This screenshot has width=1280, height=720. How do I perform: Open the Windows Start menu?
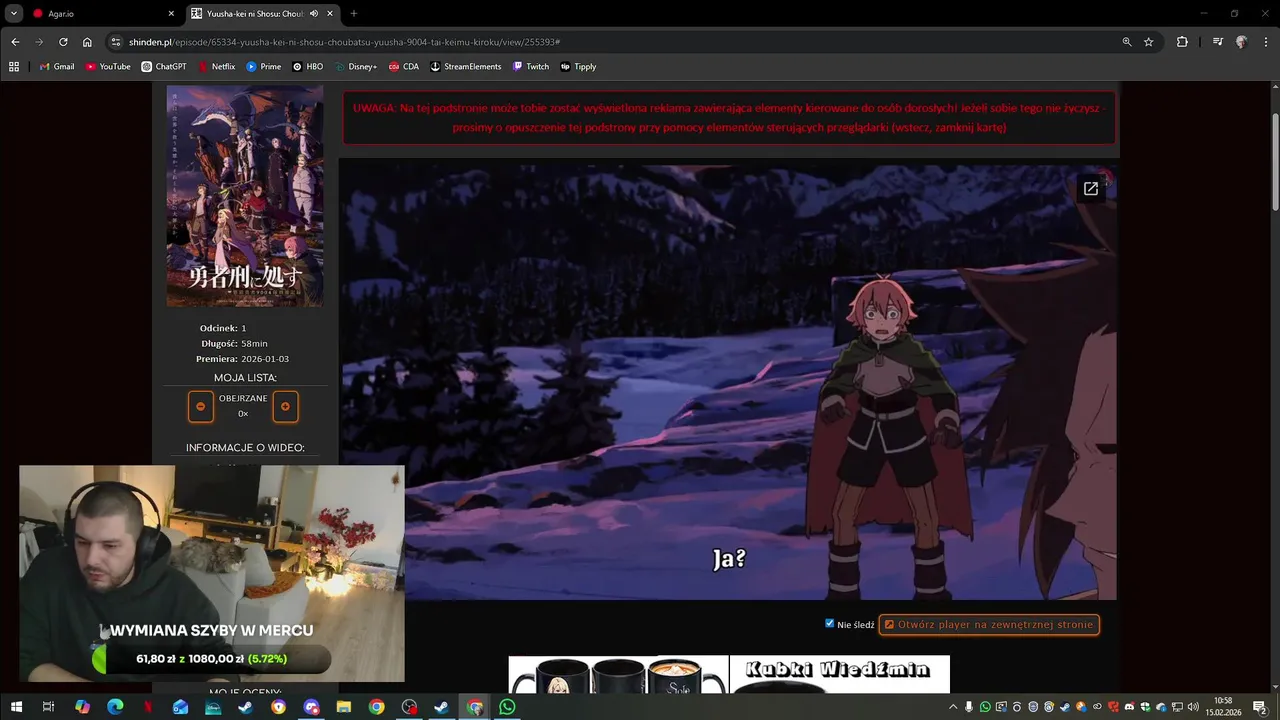pyautogui.click(x=16, y=707)
